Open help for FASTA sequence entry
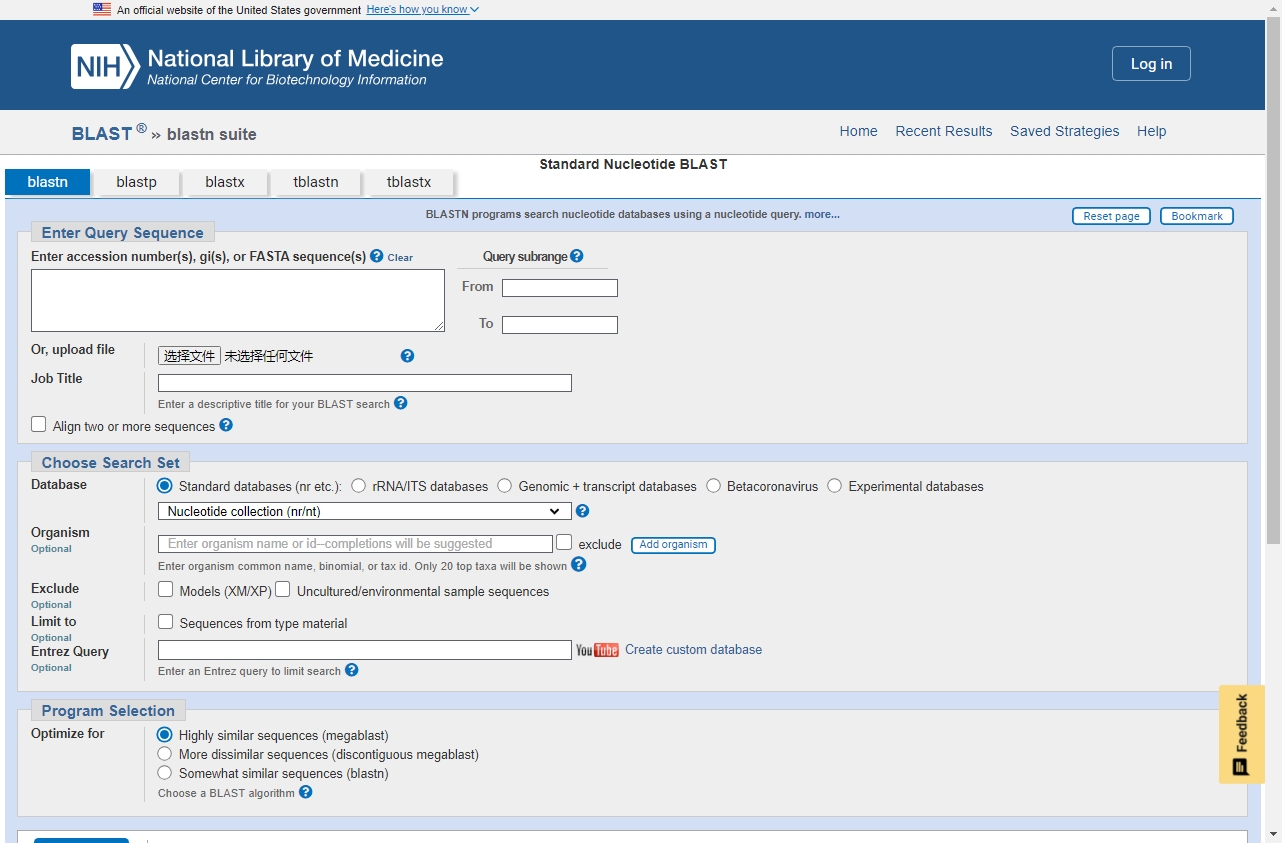The height and width of the screenshot is (843, 1282). 377,256
